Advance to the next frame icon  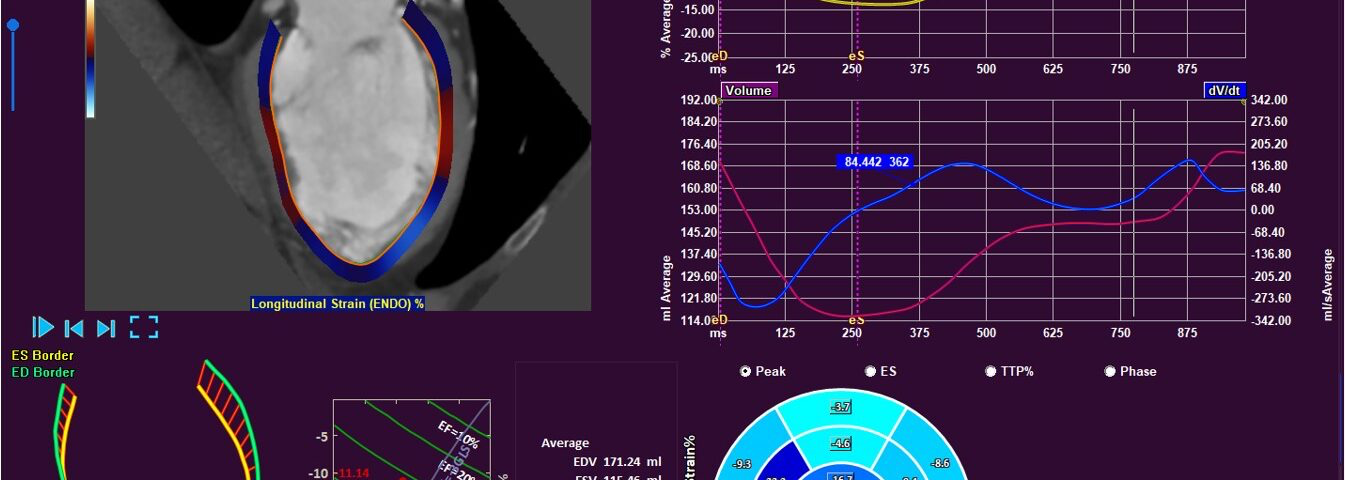pos(106,327)
